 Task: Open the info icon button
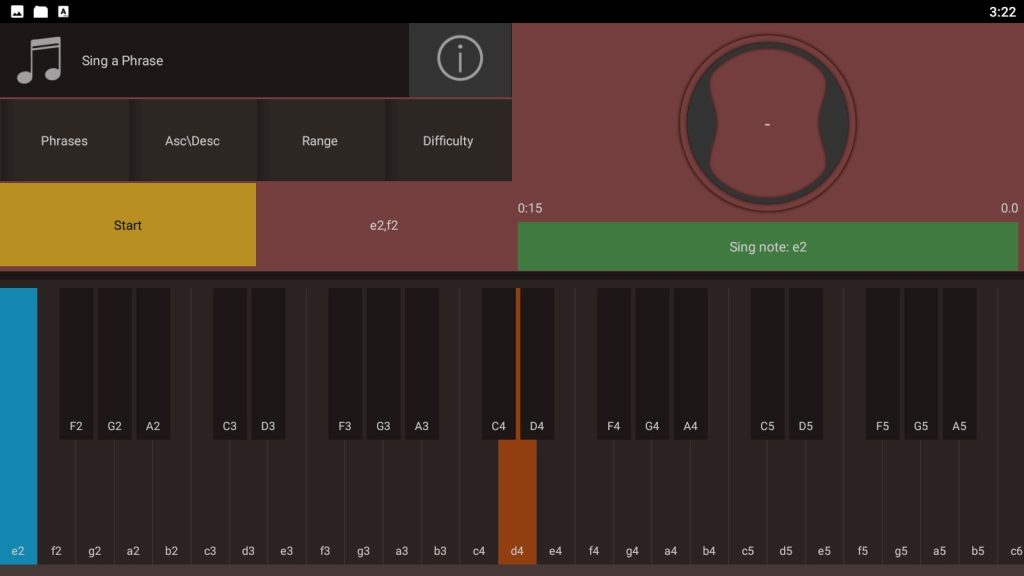[x=460, y=59]
